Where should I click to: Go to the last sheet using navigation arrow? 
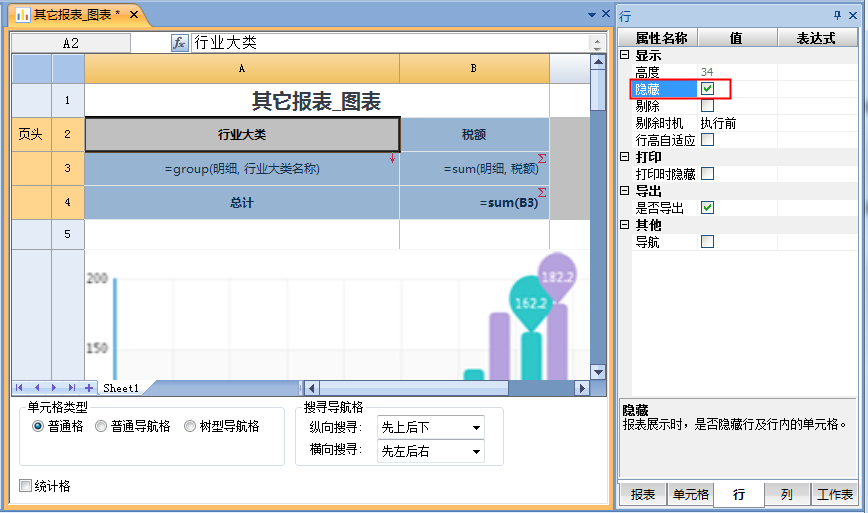(x=71, y=388)
